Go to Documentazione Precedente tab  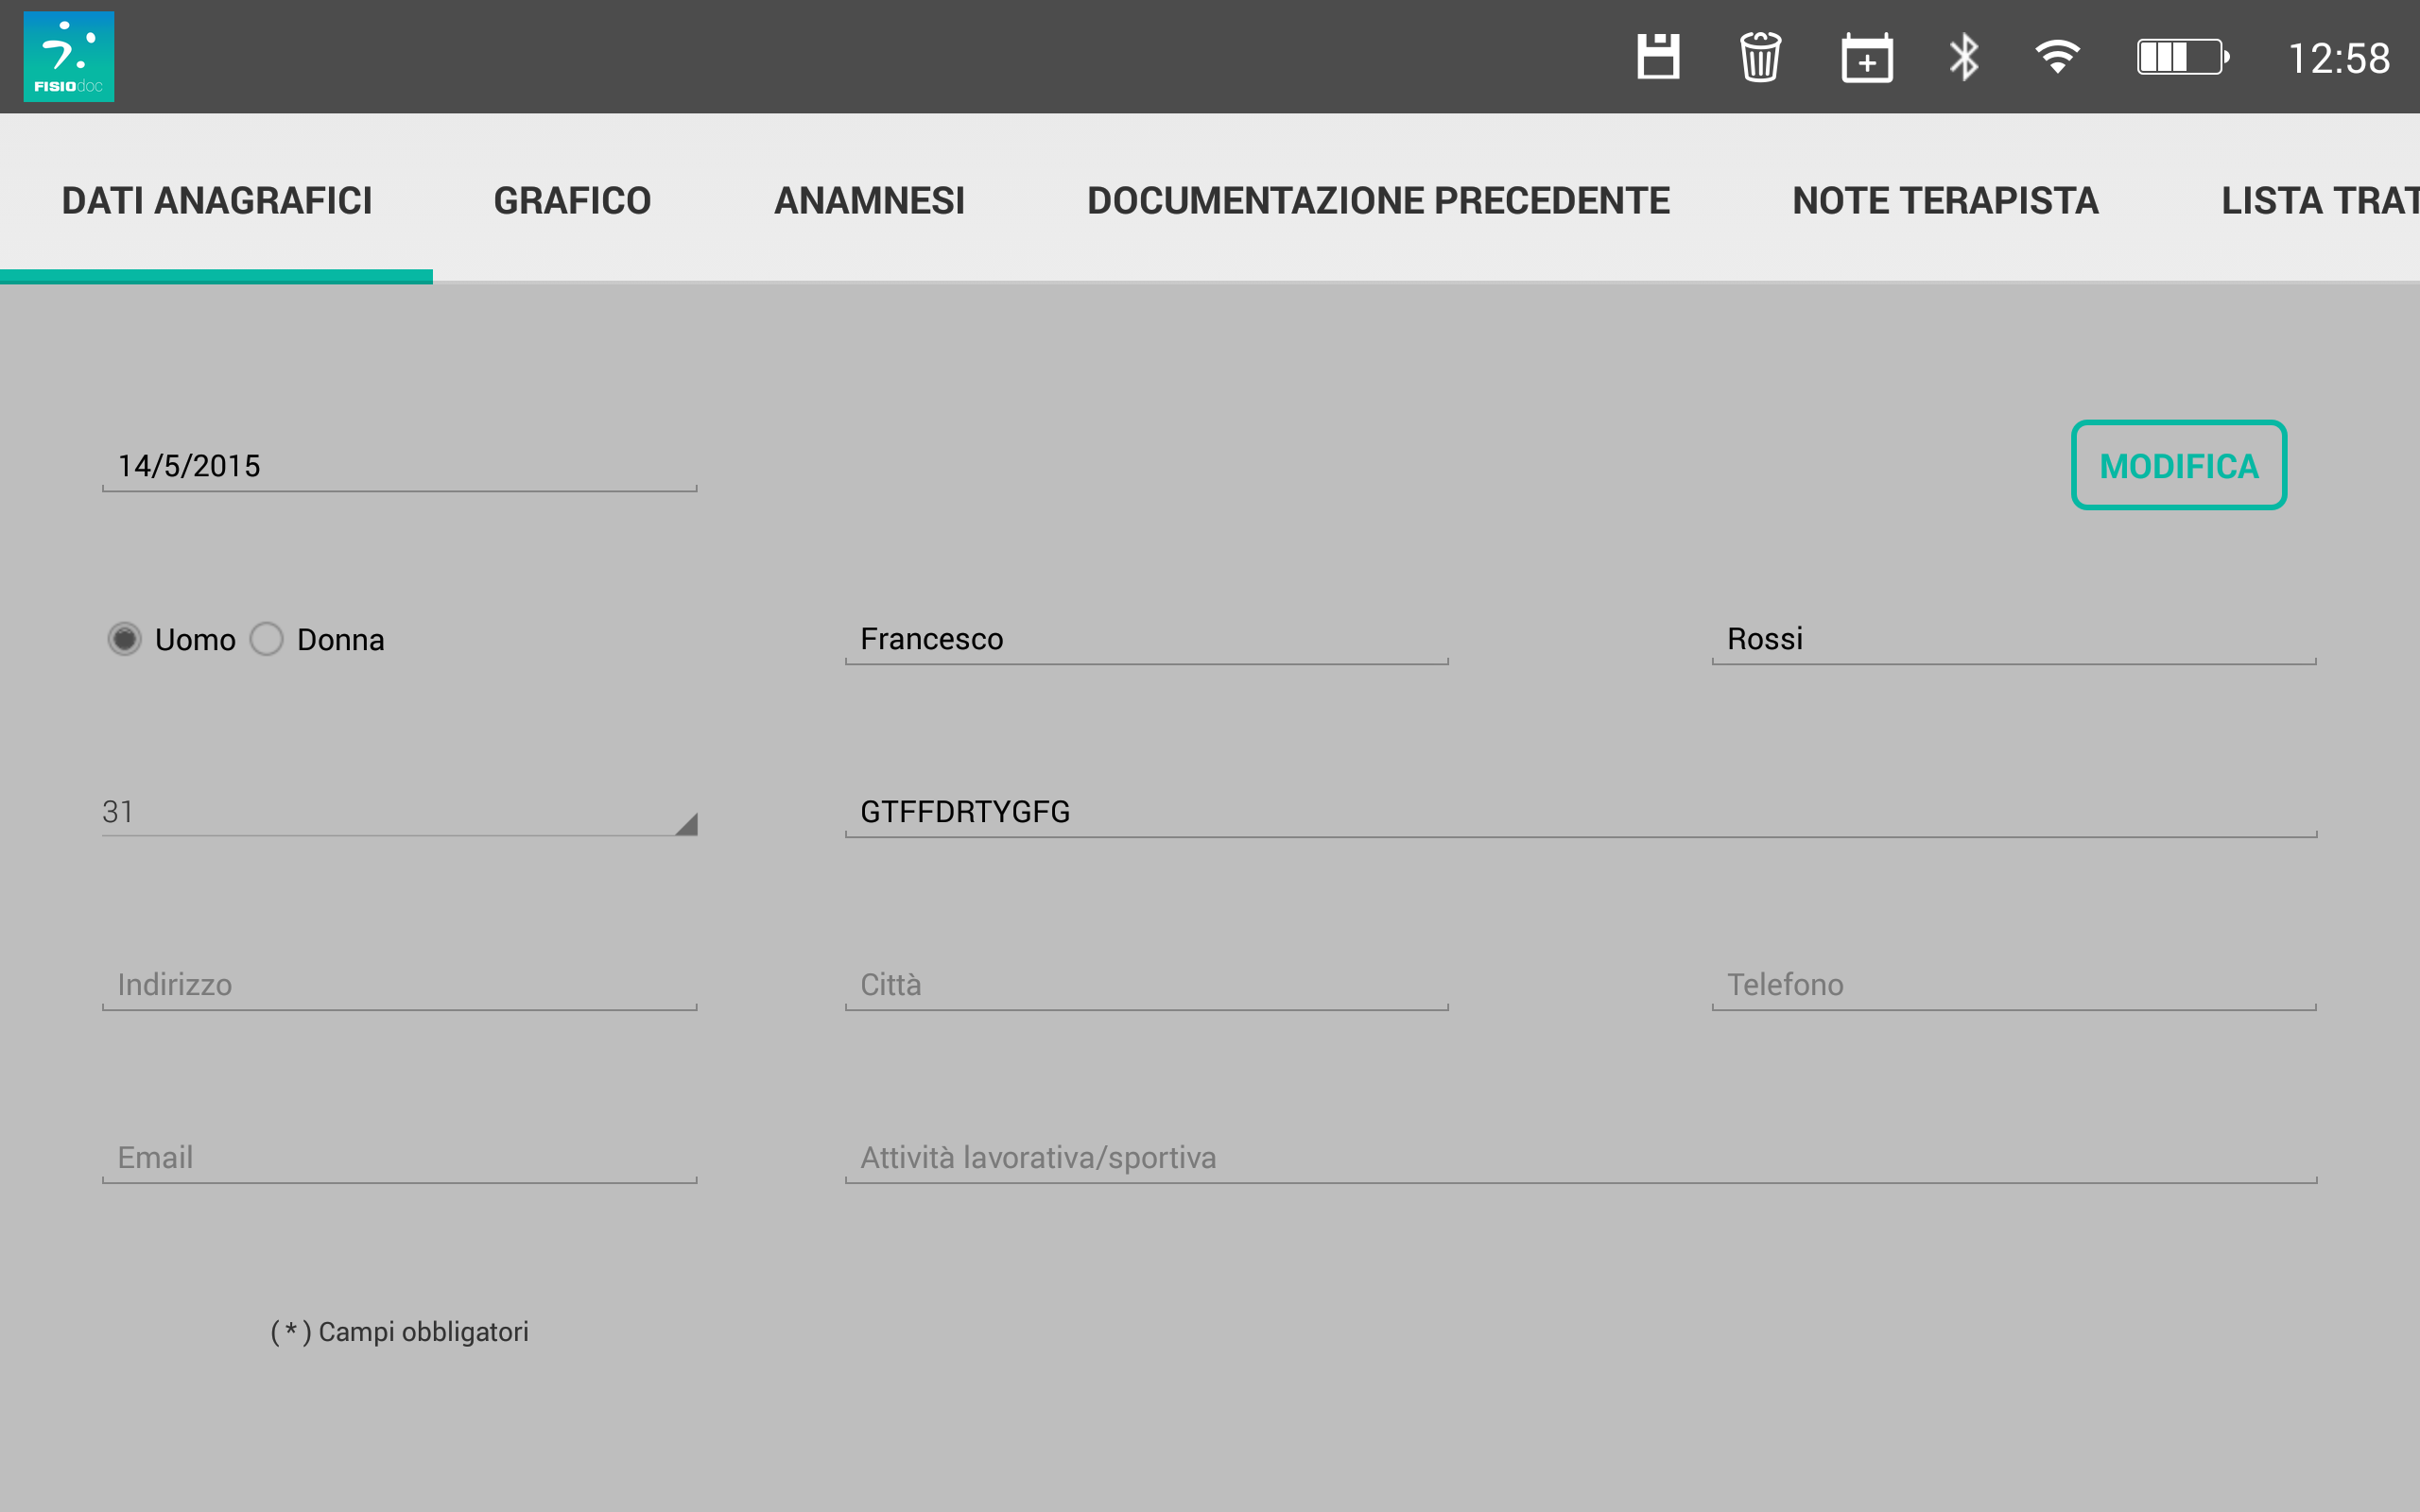pyautogui.click(x=1378, y=200)
